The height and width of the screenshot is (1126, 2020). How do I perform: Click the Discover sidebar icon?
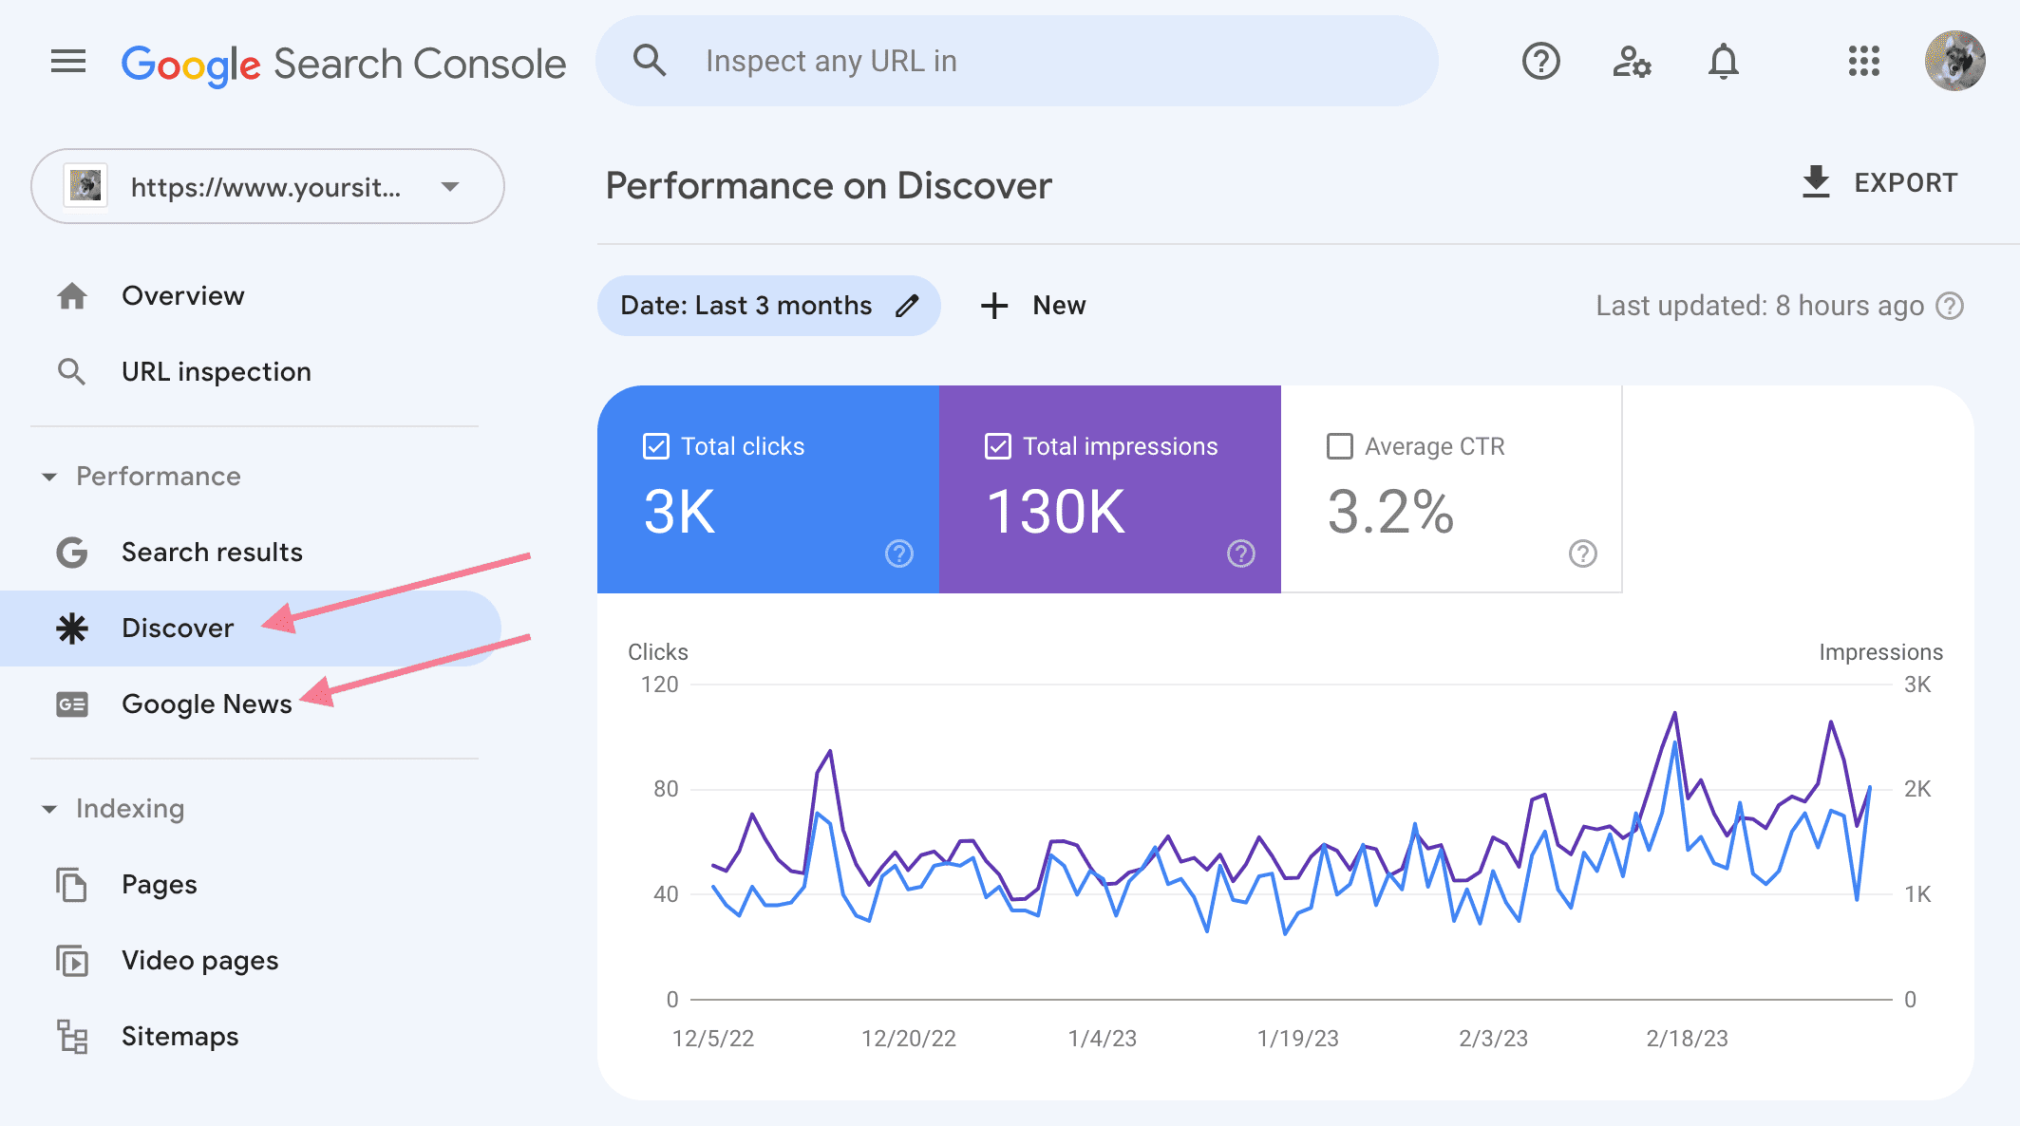[x=75, y=625]
